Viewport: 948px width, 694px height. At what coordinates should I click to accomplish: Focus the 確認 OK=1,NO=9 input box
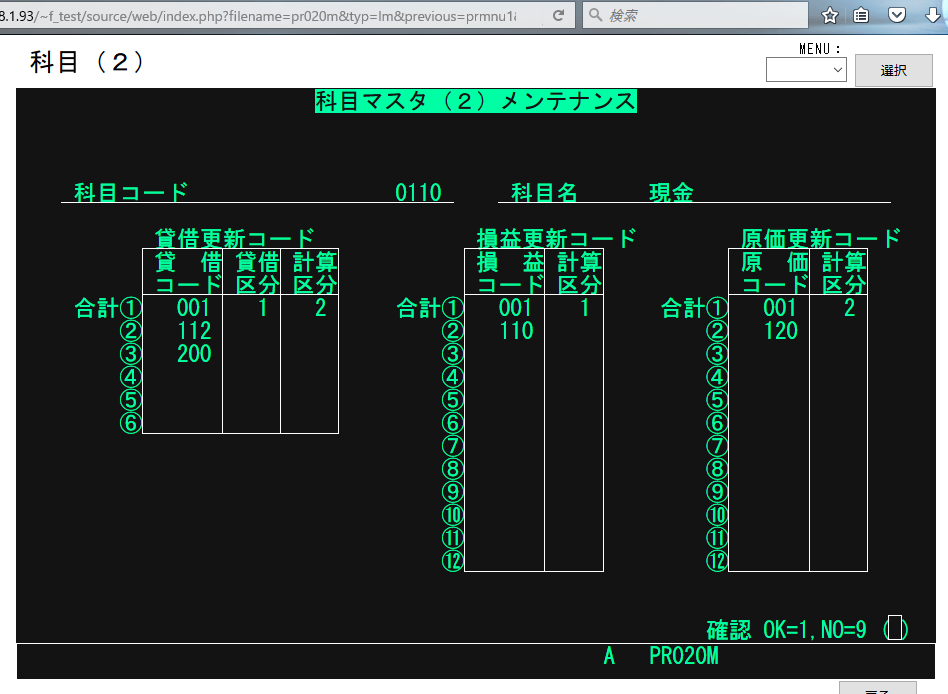pyautogui.click(x=895, y=629)
